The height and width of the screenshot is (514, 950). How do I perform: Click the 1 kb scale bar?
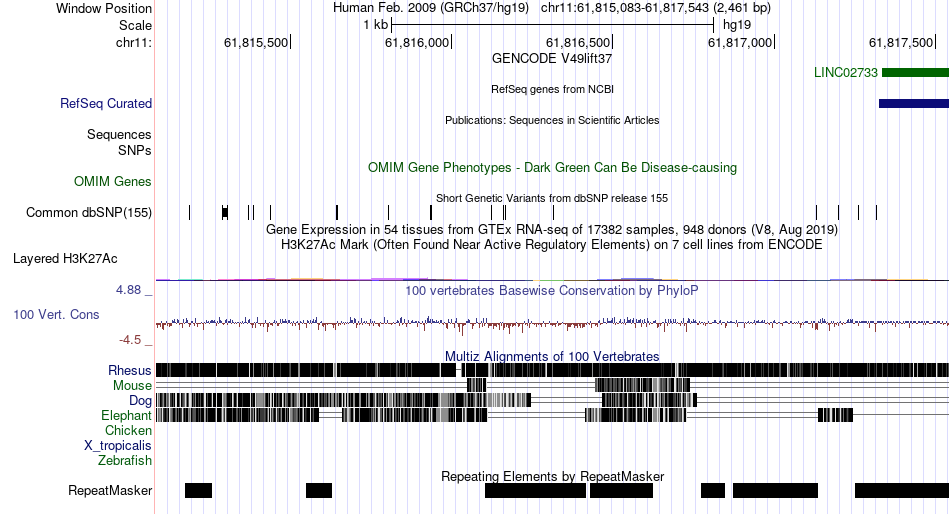[553, 25]
